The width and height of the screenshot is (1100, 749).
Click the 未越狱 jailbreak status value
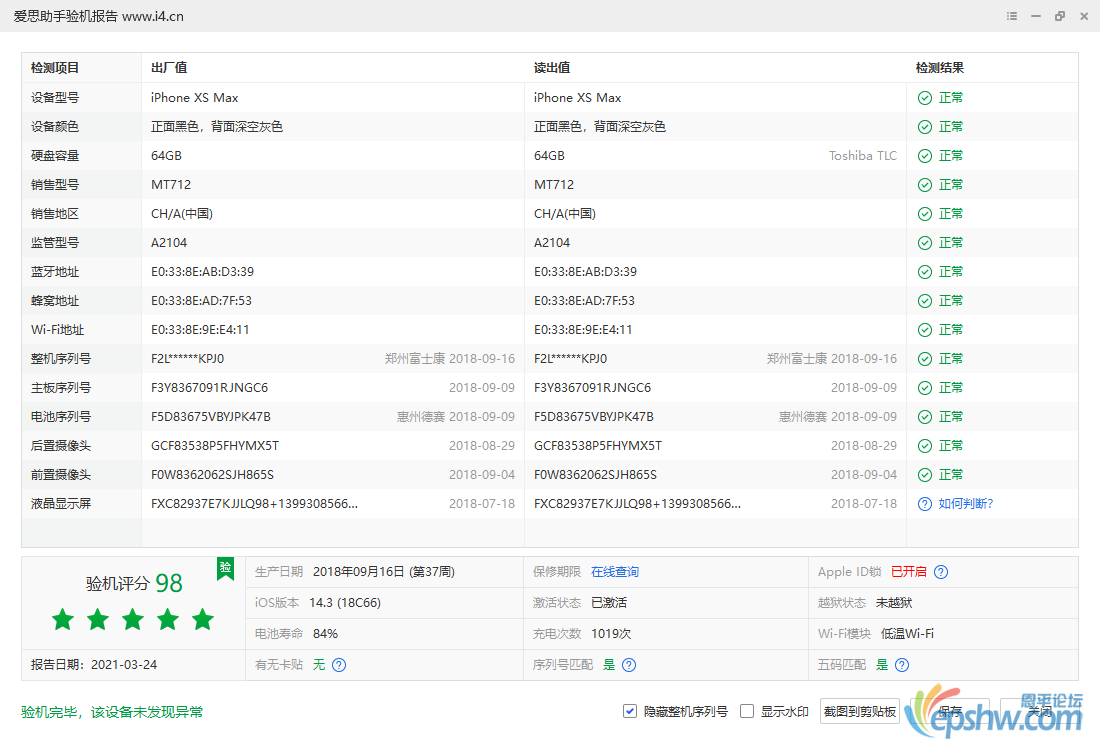[x=894, y=603]
